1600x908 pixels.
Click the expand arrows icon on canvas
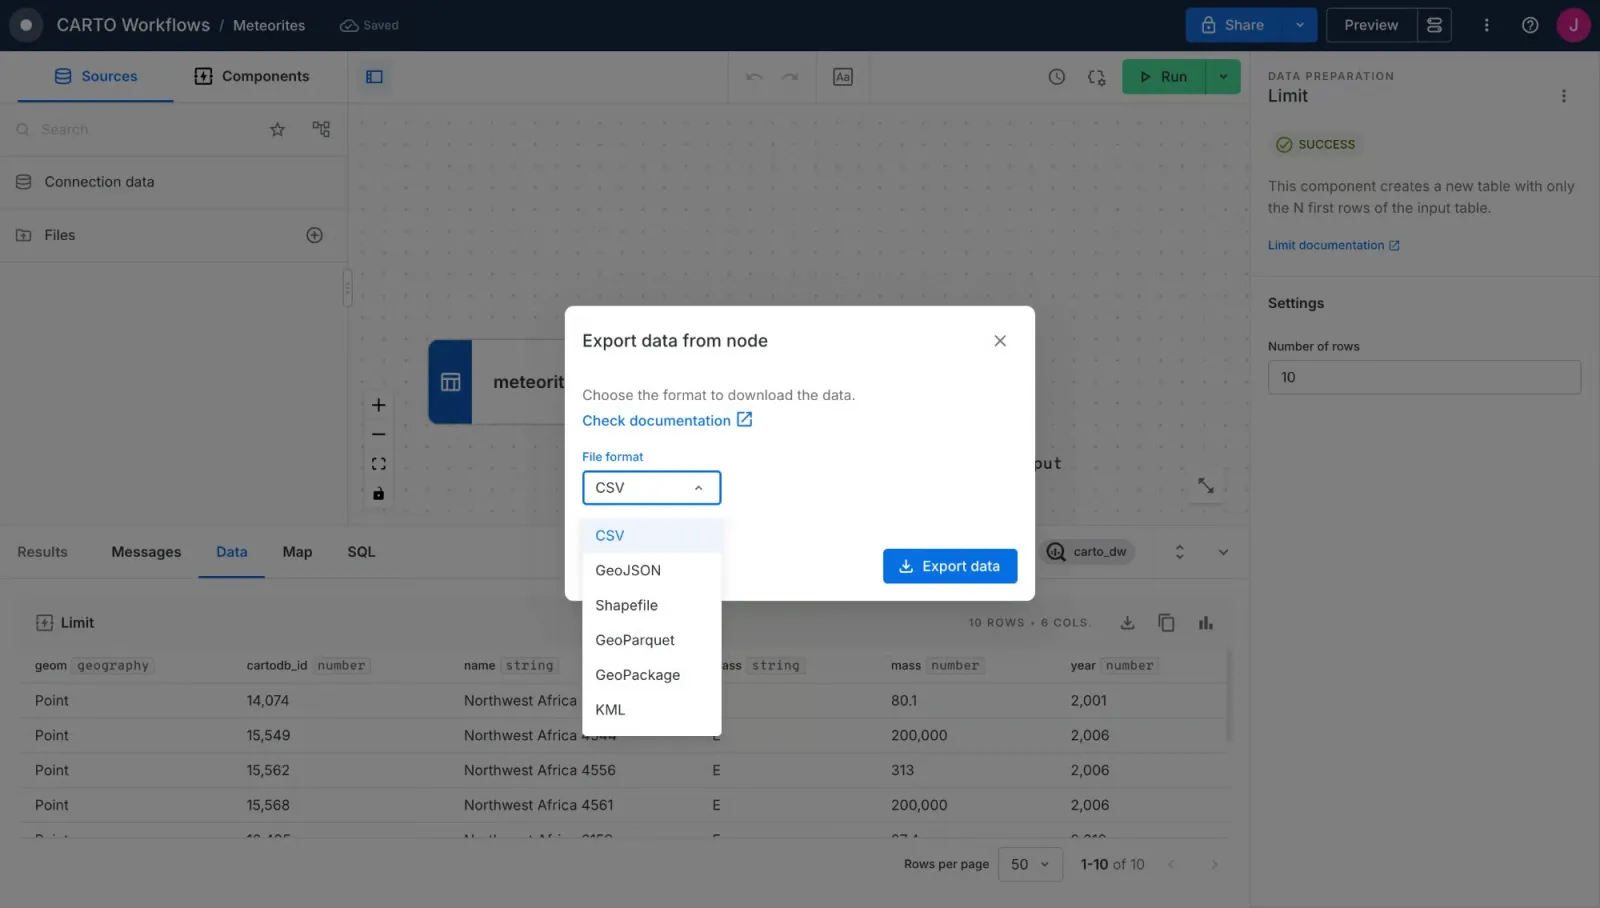[x=1206, y=485]
